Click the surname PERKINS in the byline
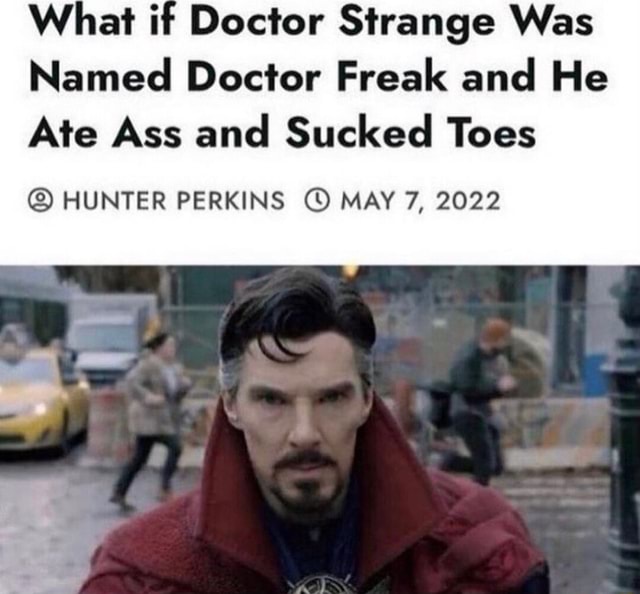The width and height of the screenshot is (640, 594). 230,201
